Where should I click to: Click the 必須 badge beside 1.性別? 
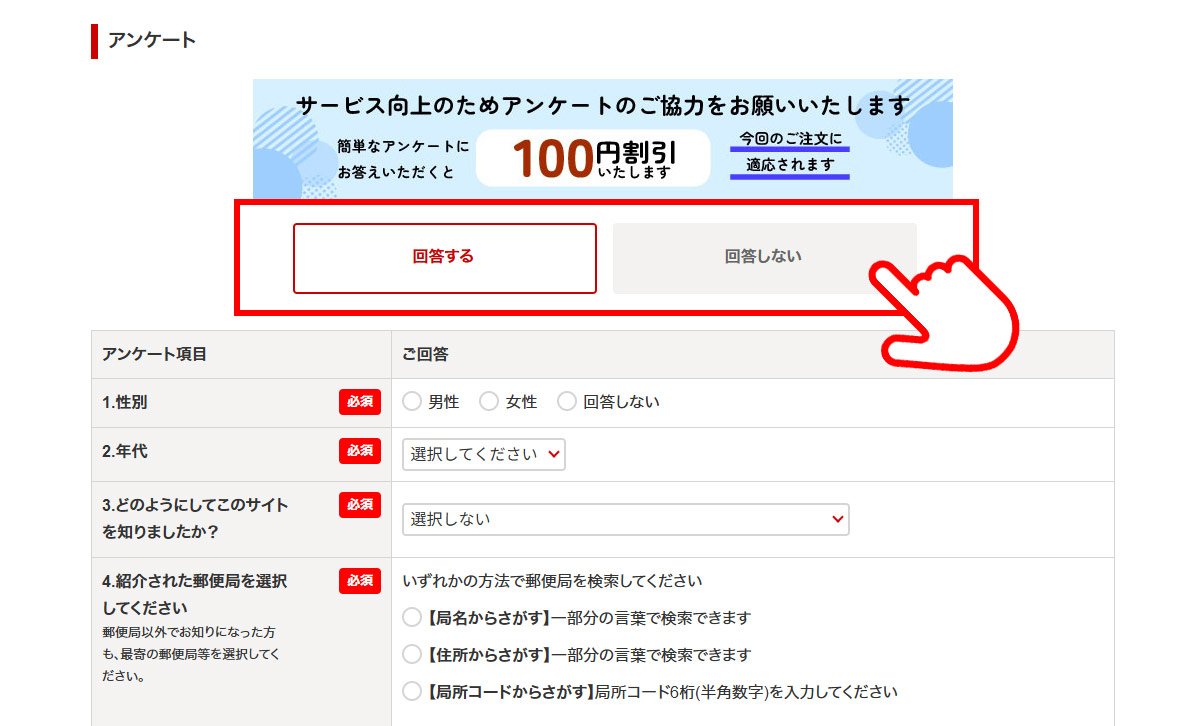(359, 402)
